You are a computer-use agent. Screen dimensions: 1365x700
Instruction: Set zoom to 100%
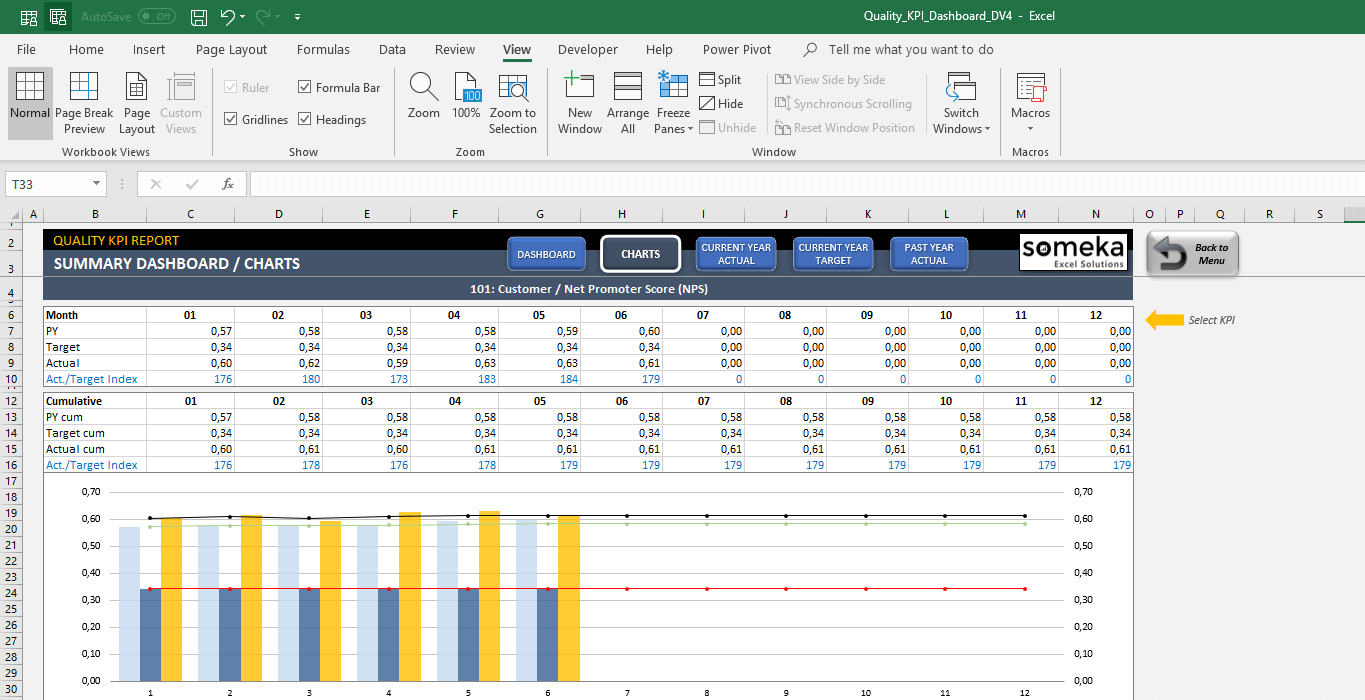[x=466, y=100]
